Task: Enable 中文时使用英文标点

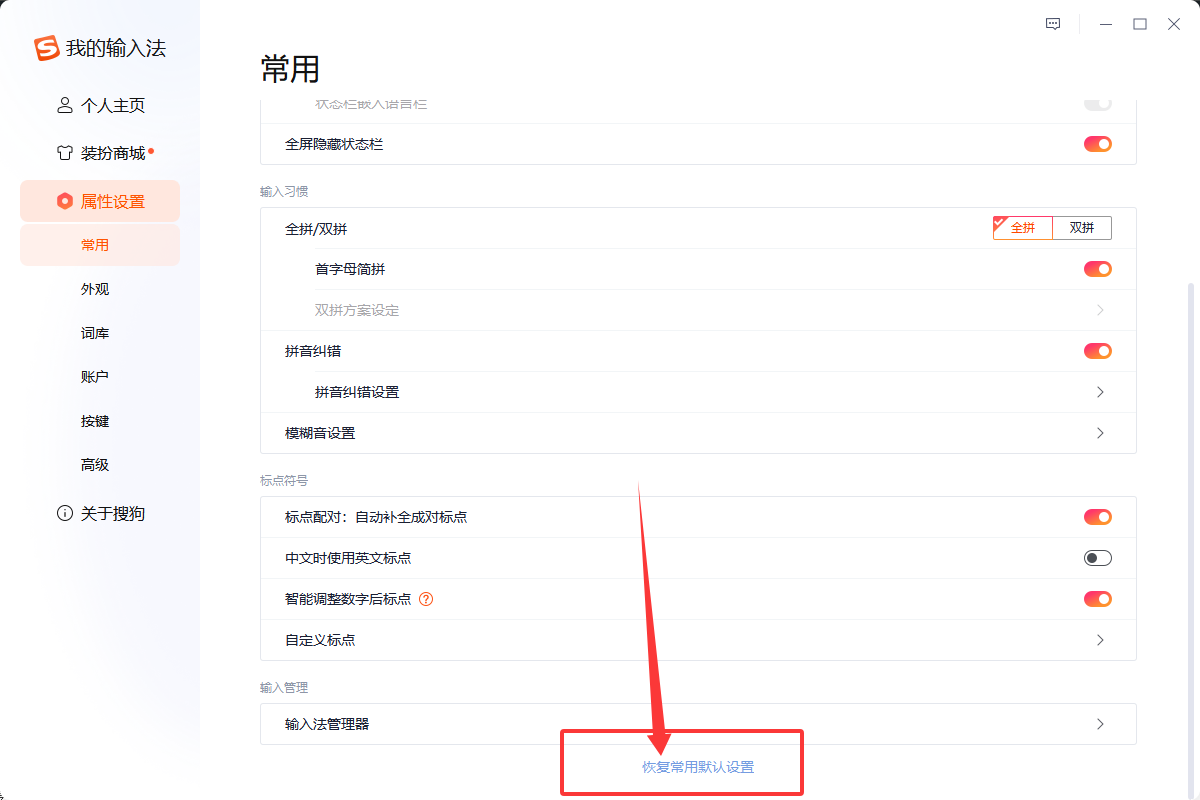Action: pos(1096,558)
